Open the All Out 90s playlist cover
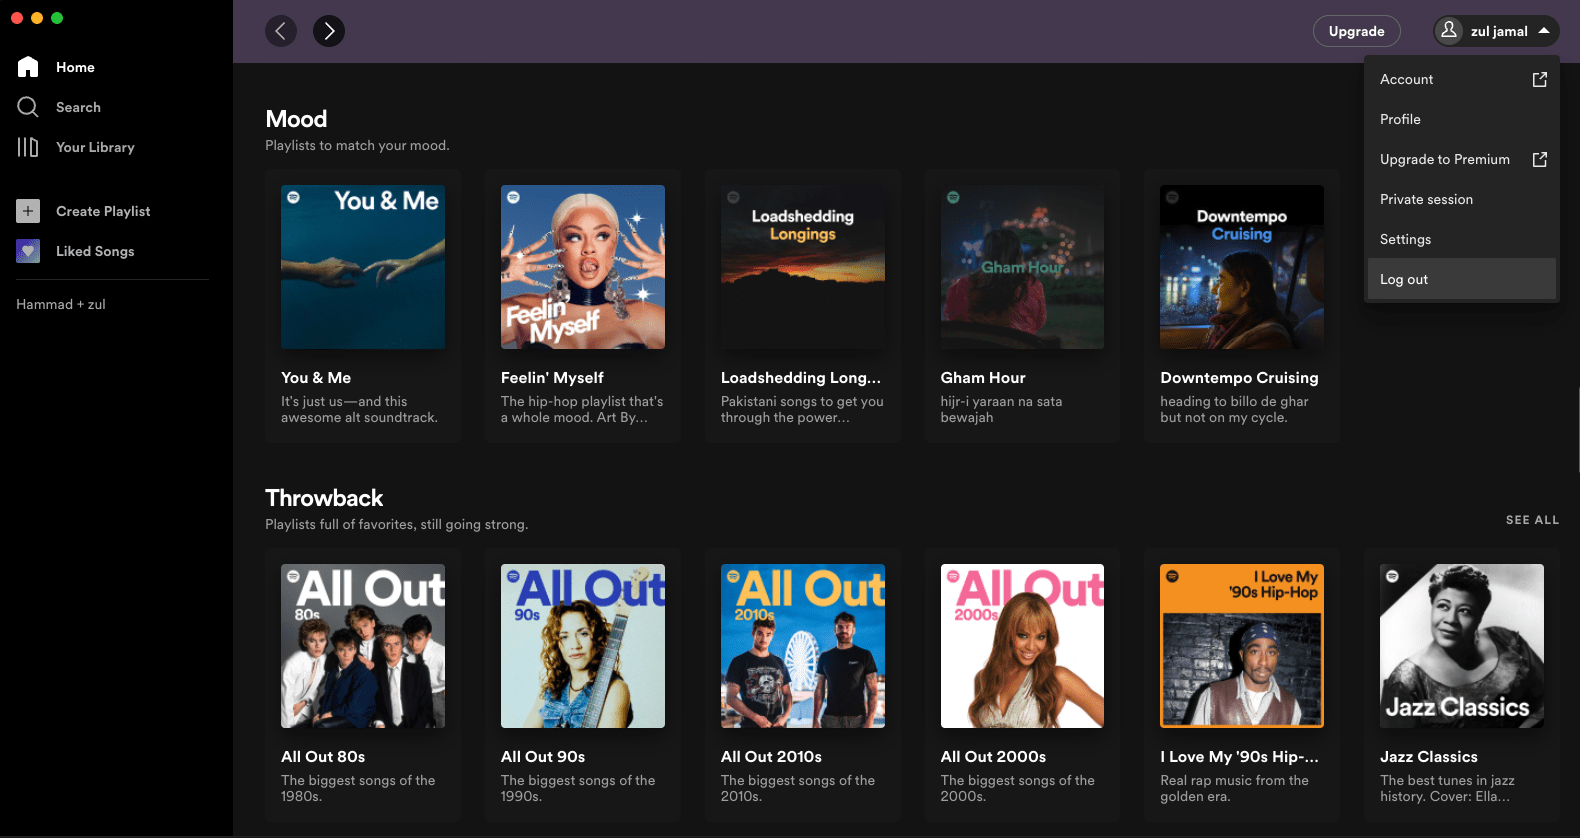 583,646
